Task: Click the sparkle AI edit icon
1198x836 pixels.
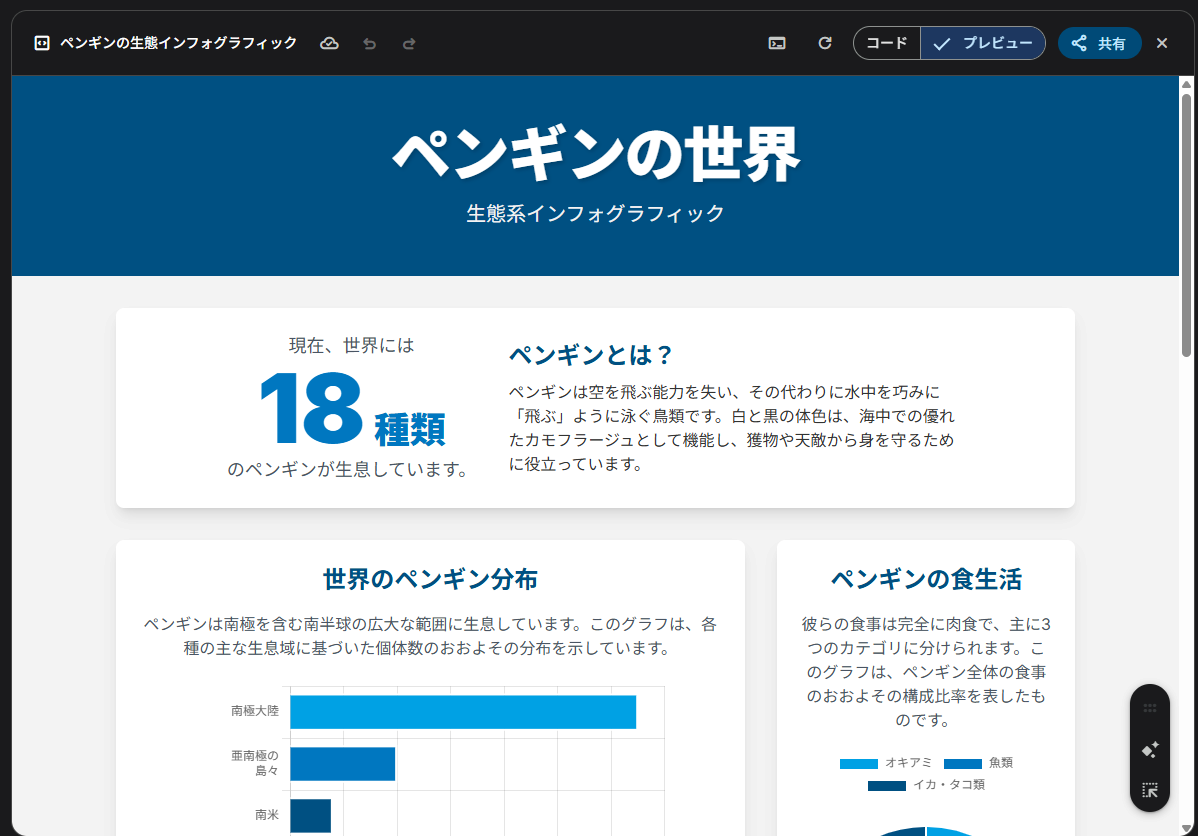Action: click(x=1149, y=749)
